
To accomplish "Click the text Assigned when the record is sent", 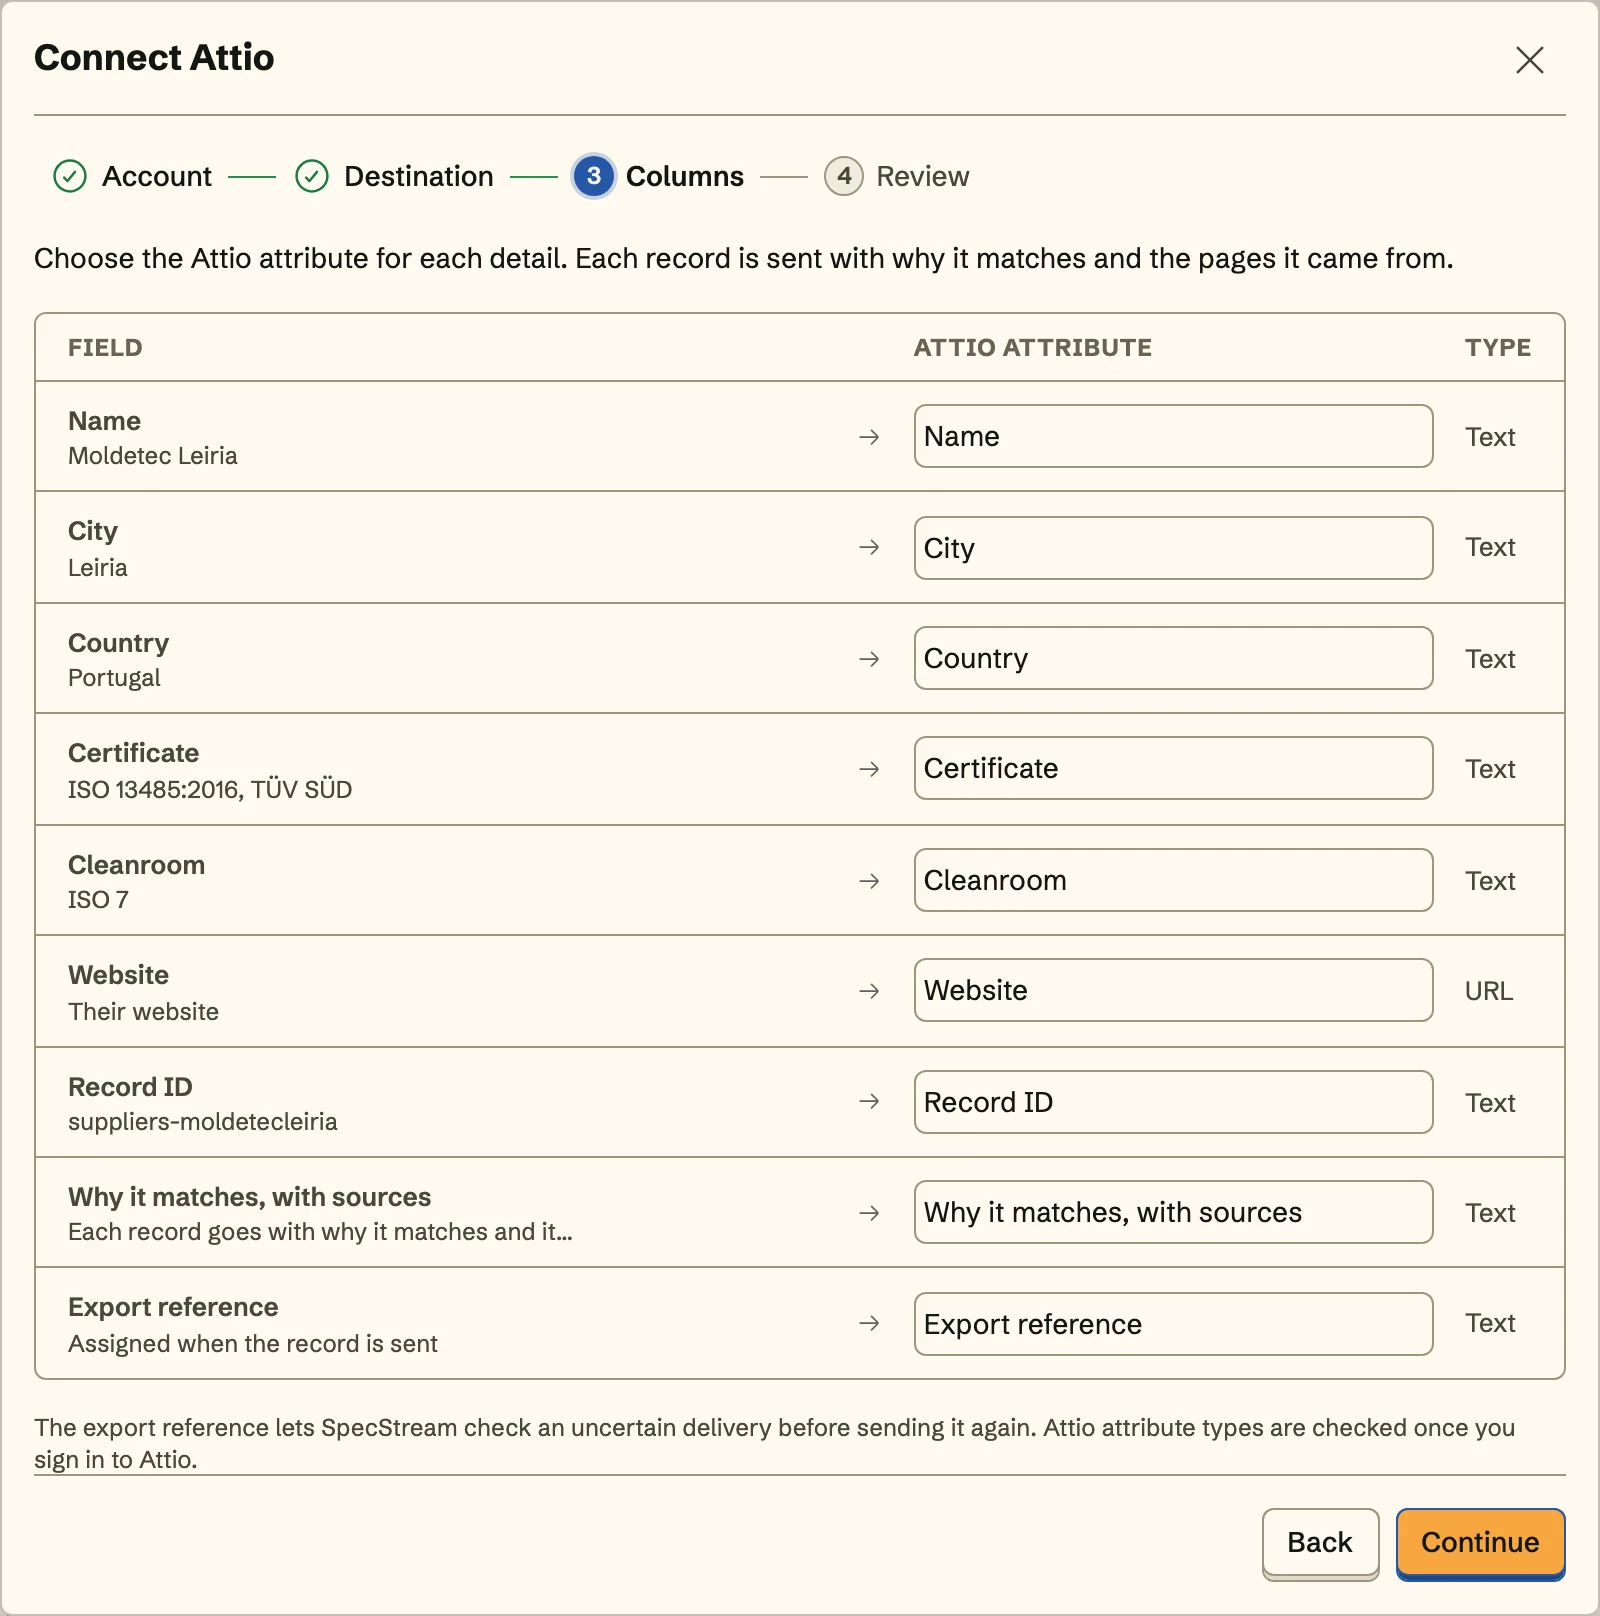I will (253, 1344).
